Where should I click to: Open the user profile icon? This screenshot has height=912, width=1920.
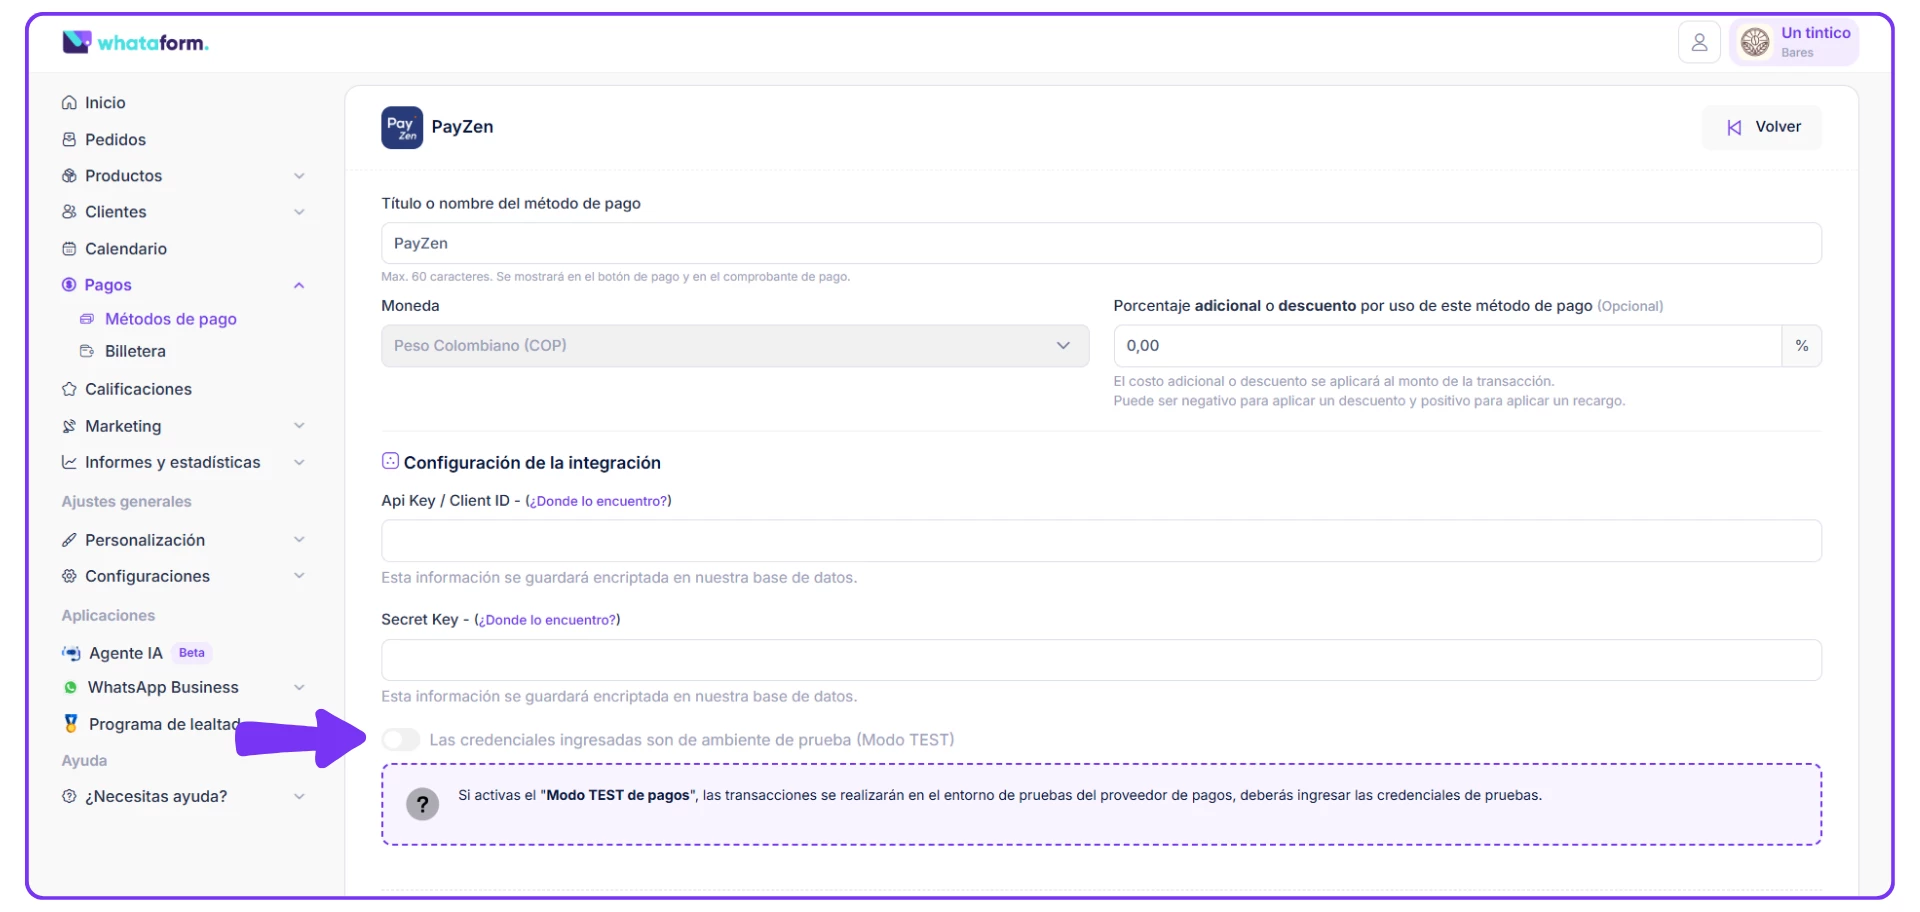pyautogui.click(x=1698, y=42)
